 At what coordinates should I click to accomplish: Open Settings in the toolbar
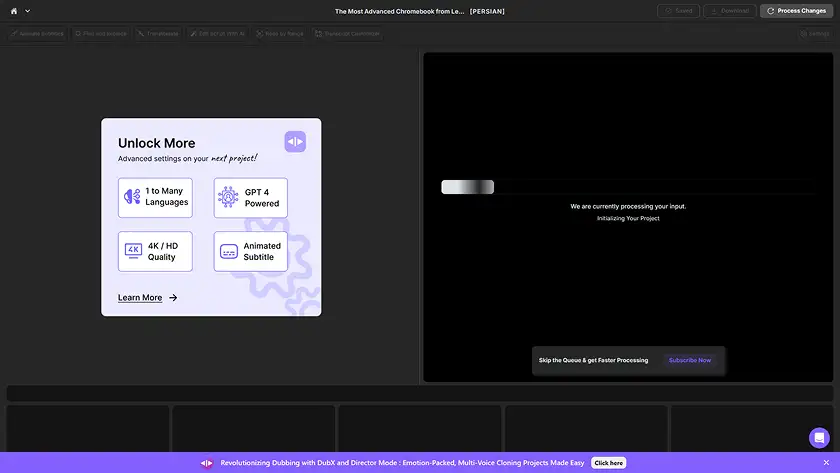click(x=814, y=34)
